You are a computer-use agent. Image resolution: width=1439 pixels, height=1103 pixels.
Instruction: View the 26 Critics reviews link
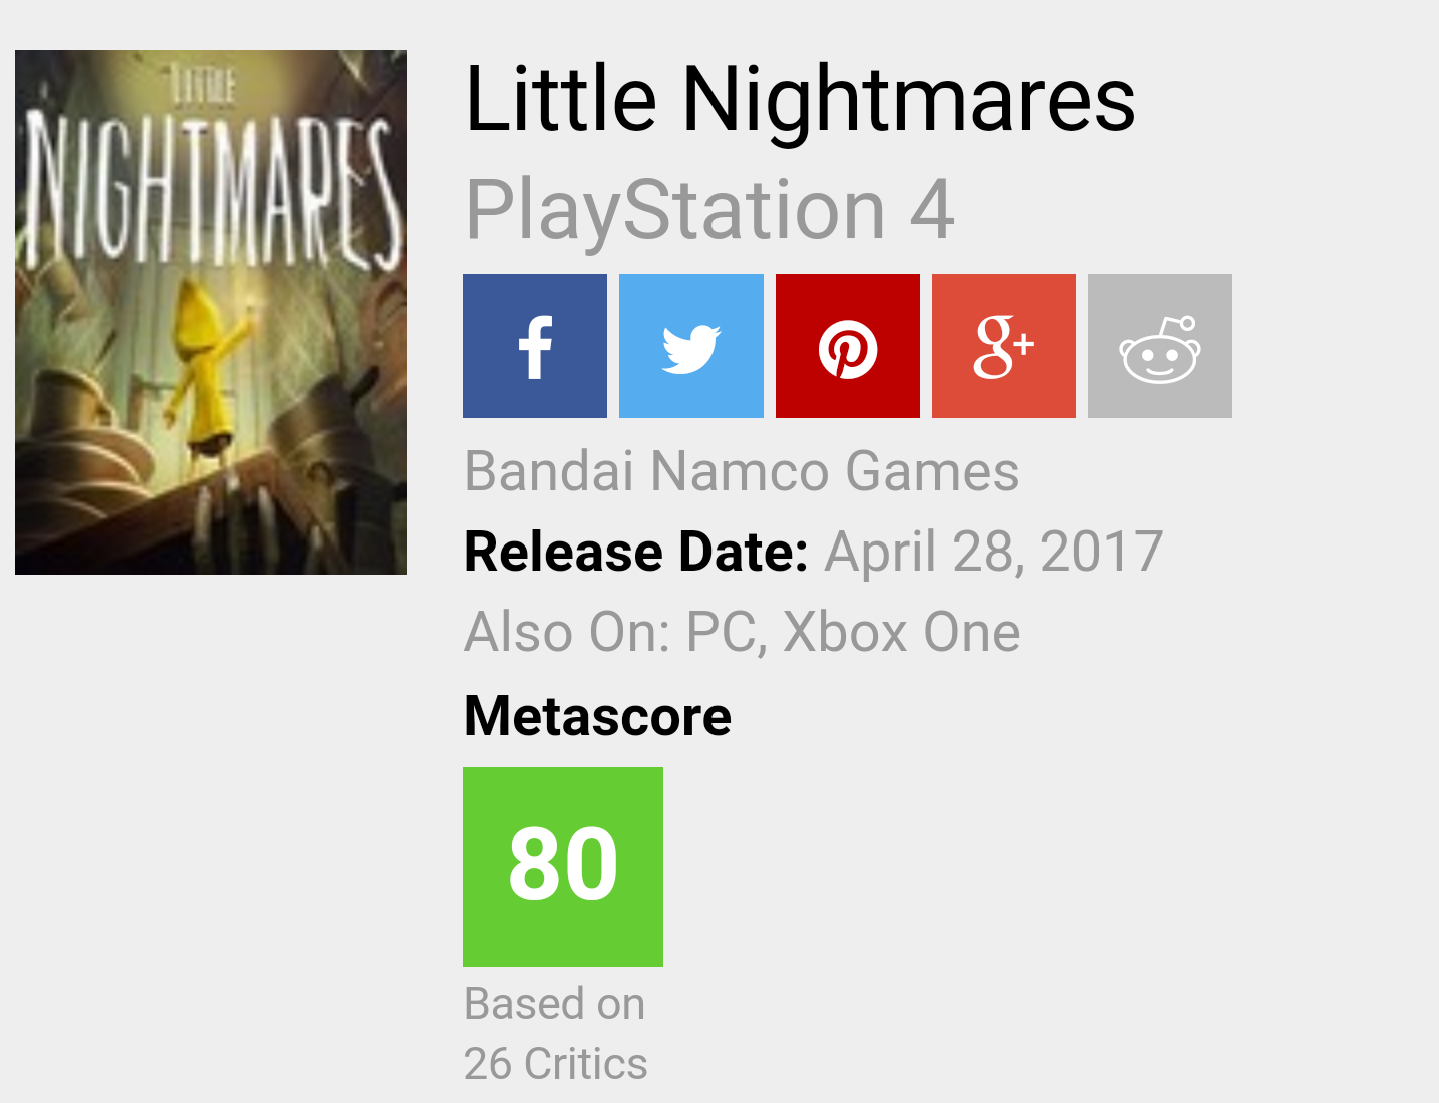[556, 1064]
